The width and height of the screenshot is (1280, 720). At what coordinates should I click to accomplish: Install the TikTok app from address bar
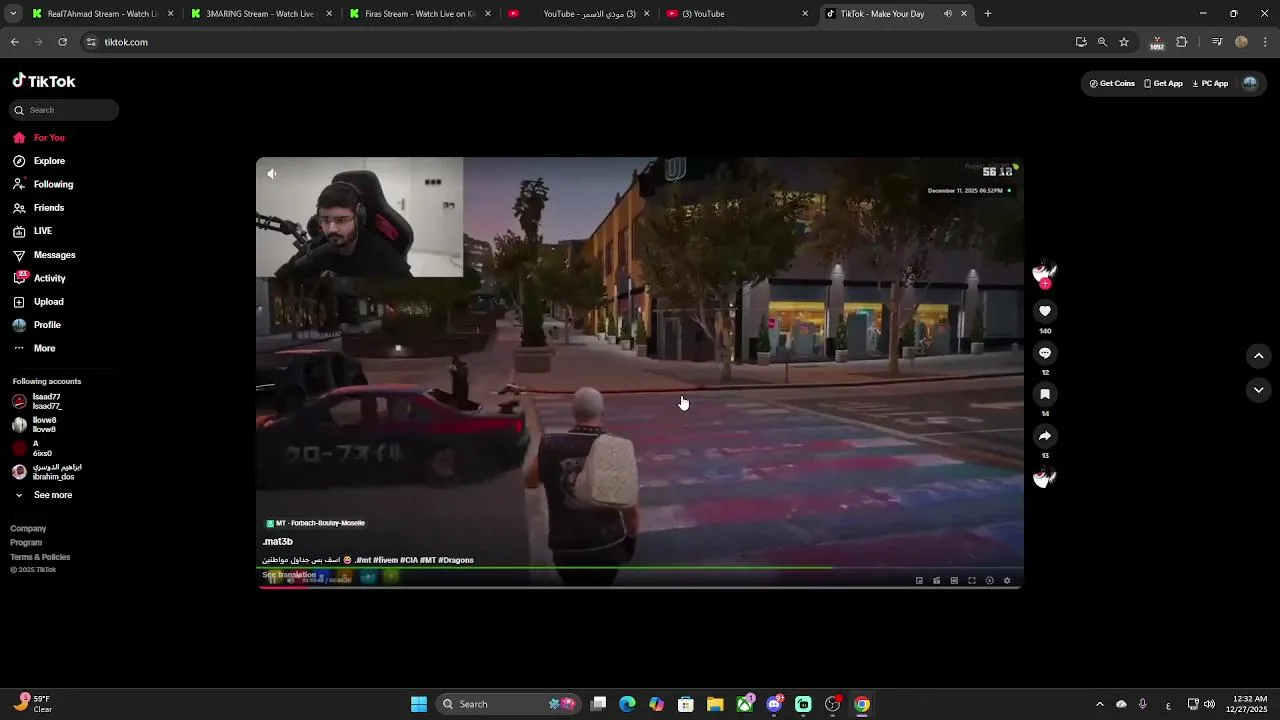[x=1081, y=42]
